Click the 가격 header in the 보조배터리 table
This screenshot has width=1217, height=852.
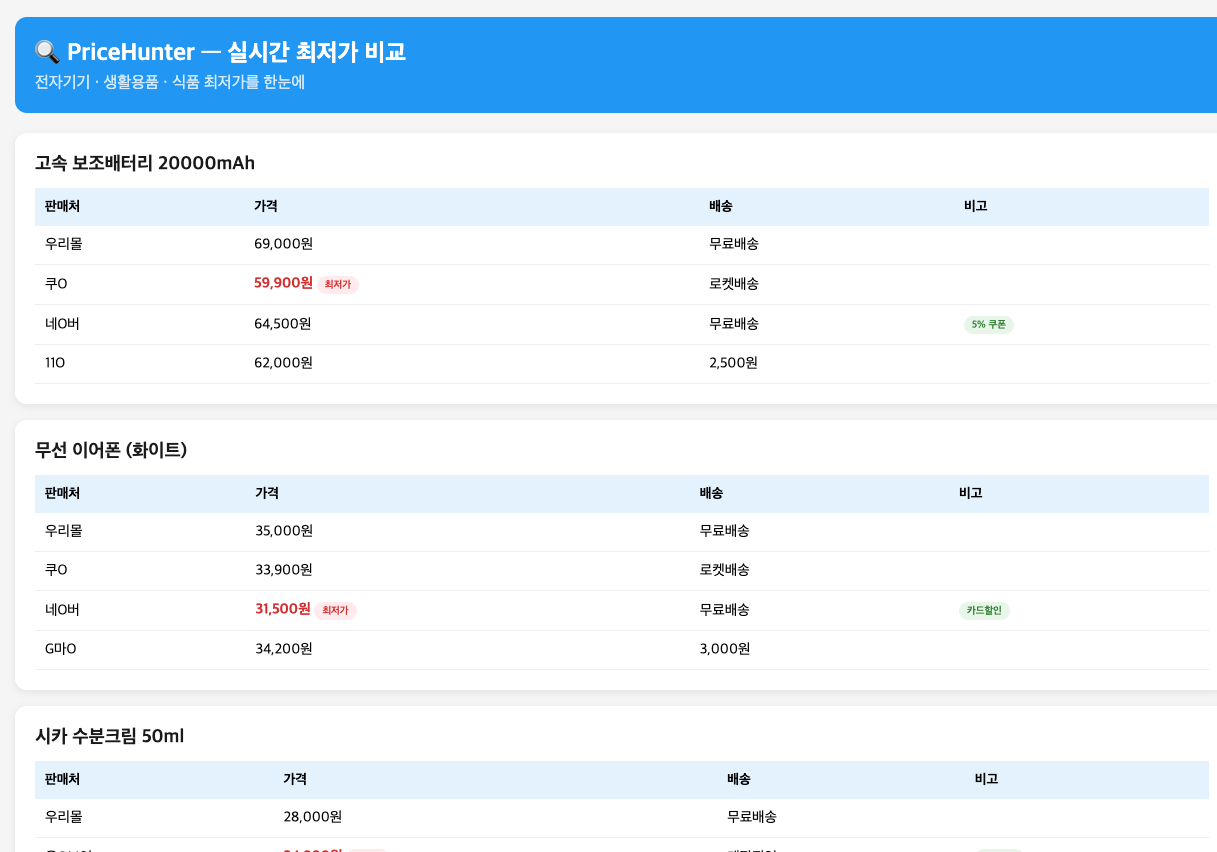266,206
